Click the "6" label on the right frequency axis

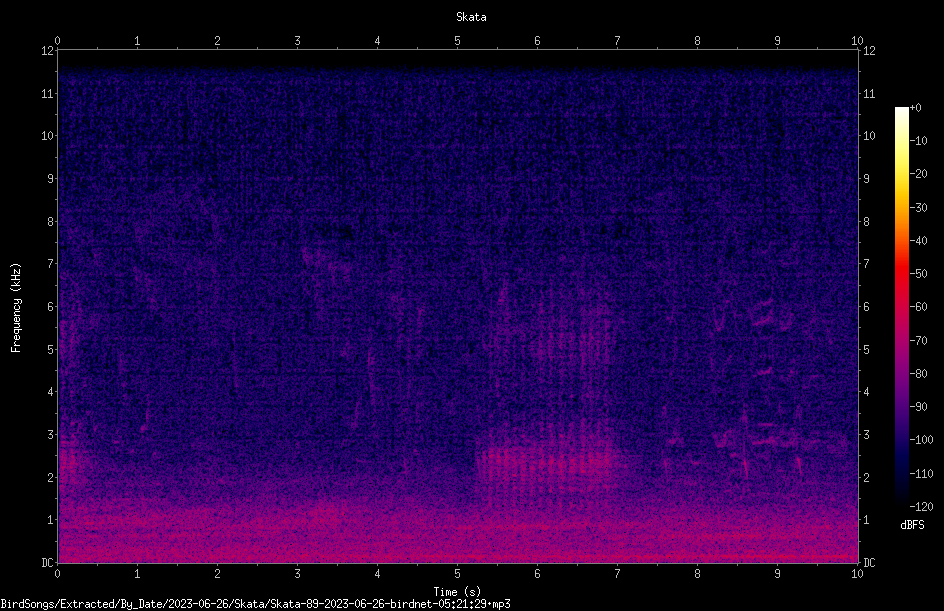click(x=866, y=307)
